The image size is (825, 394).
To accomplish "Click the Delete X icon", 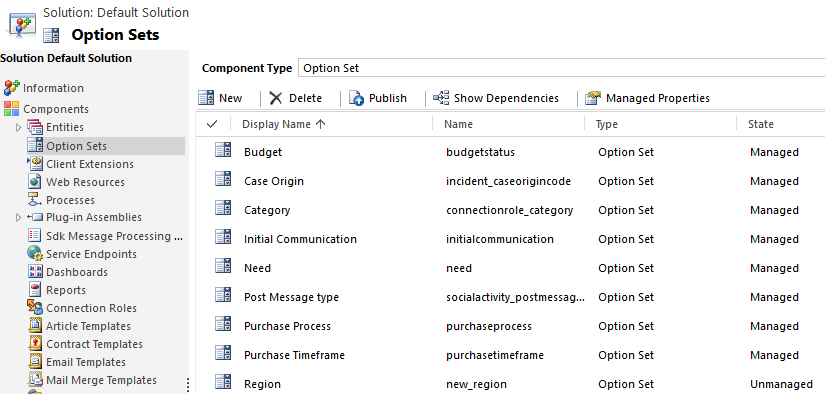I will [x=276, y=98].
